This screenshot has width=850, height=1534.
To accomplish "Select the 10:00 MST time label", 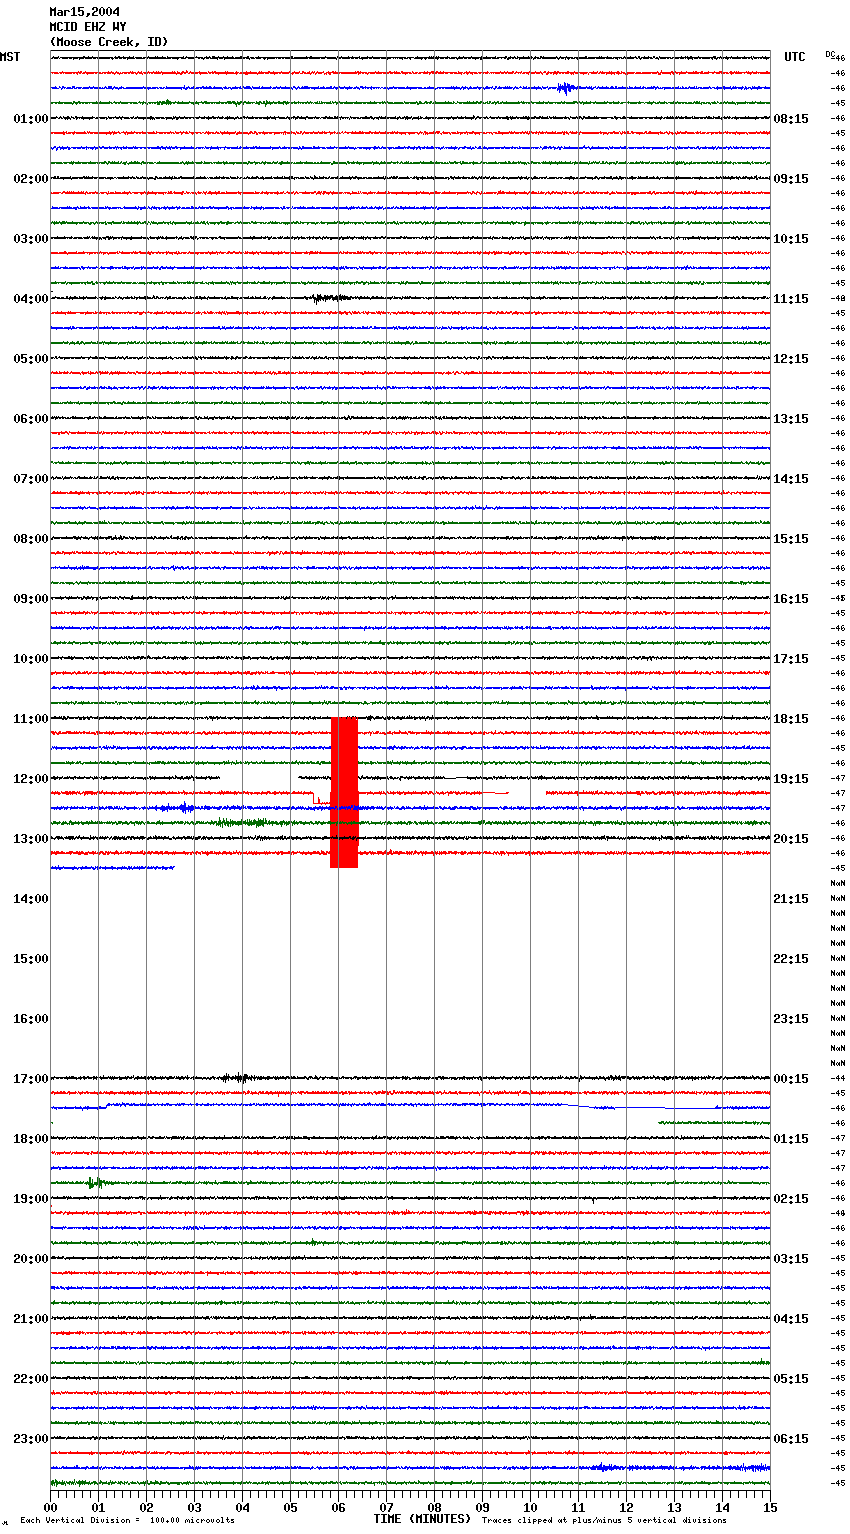I will click(31, 659).
